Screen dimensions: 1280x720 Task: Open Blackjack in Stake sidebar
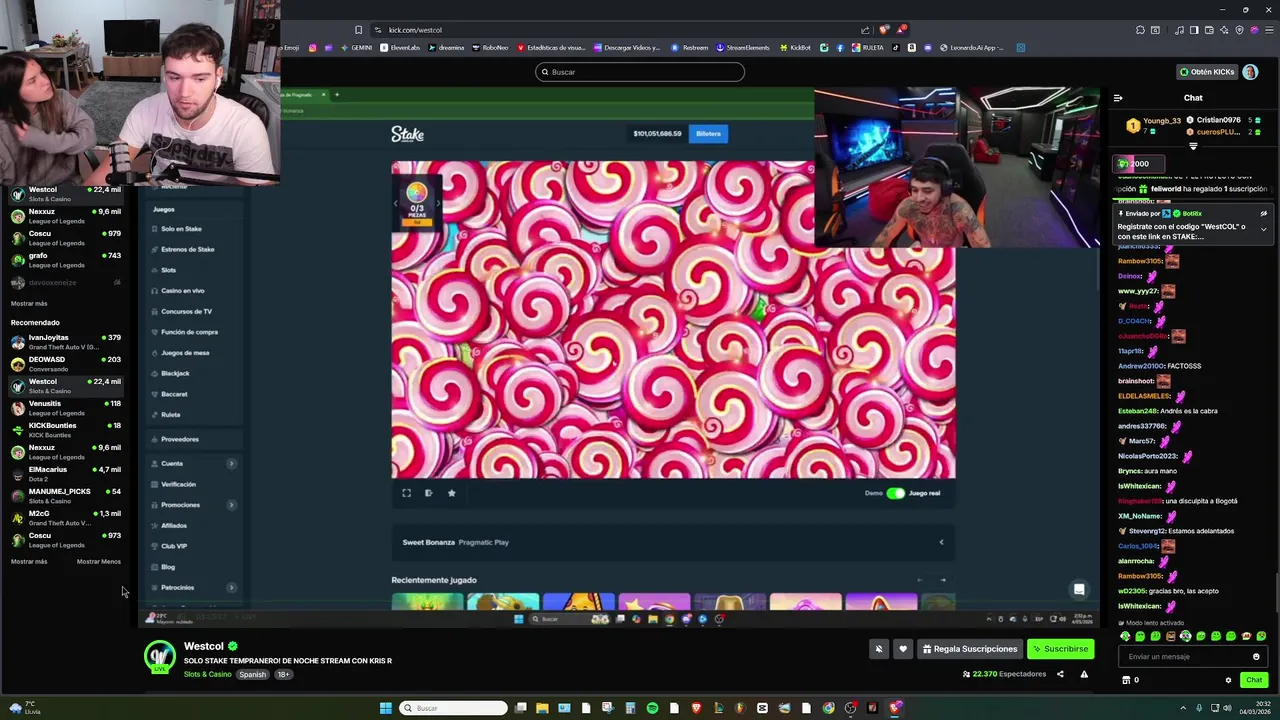tap(175, 373)
